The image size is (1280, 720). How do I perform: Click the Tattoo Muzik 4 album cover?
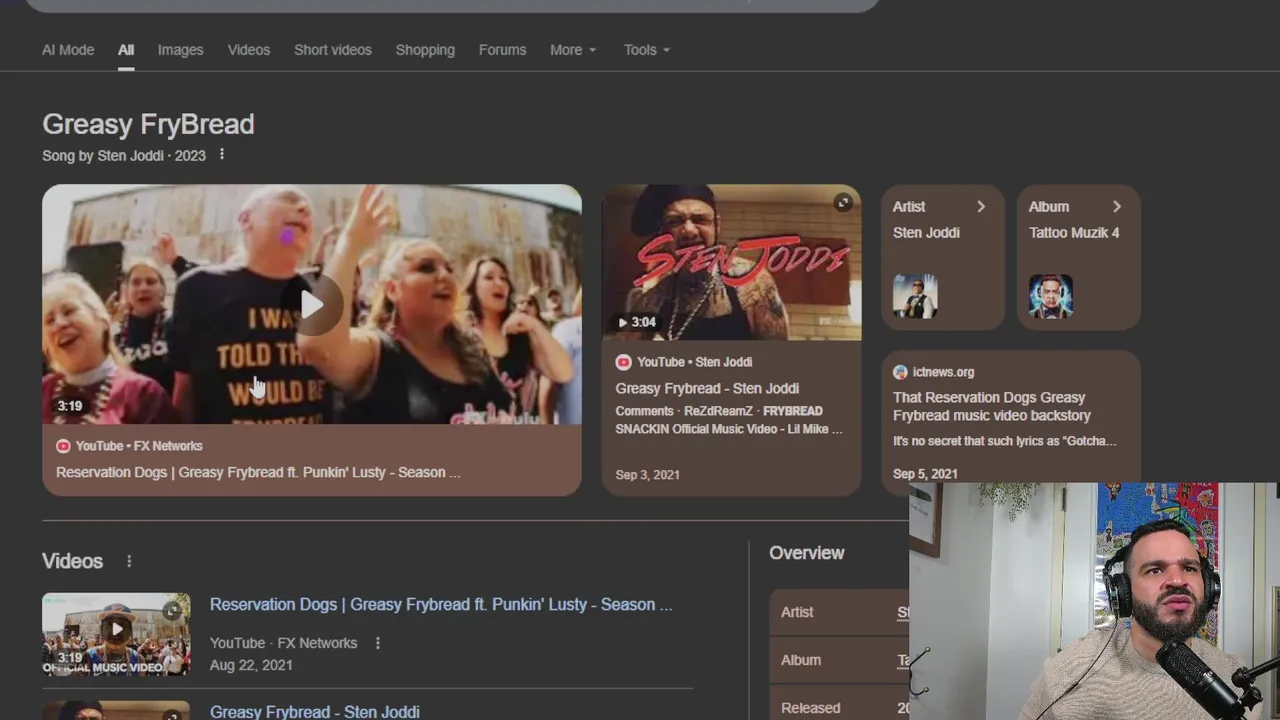[1051, 297]
